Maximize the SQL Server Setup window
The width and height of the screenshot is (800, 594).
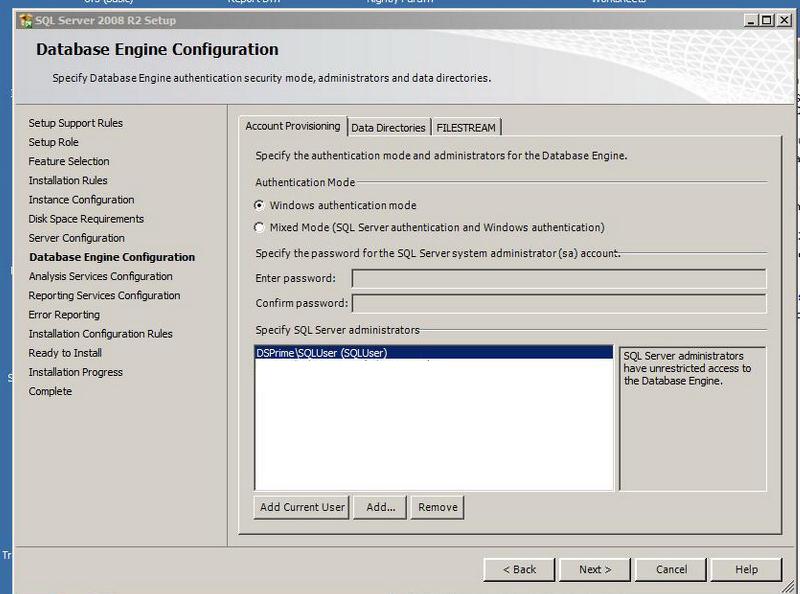(767, 20)
